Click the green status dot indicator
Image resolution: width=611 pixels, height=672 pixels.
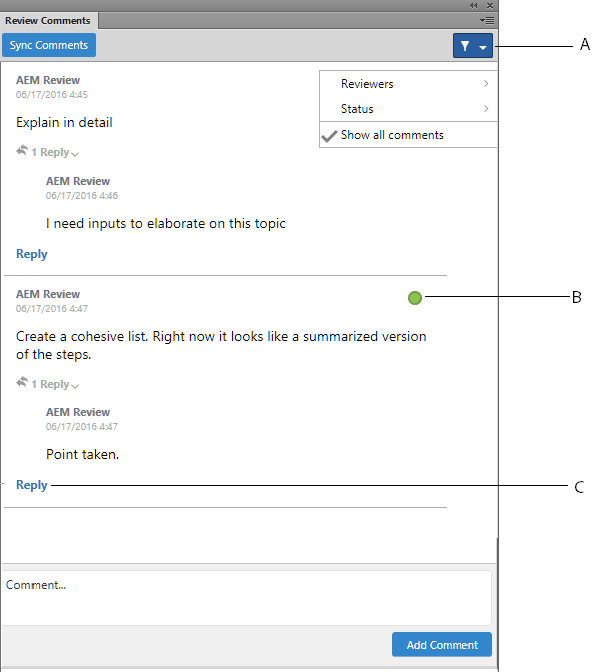pyautogui.click(x=415, y=297)
